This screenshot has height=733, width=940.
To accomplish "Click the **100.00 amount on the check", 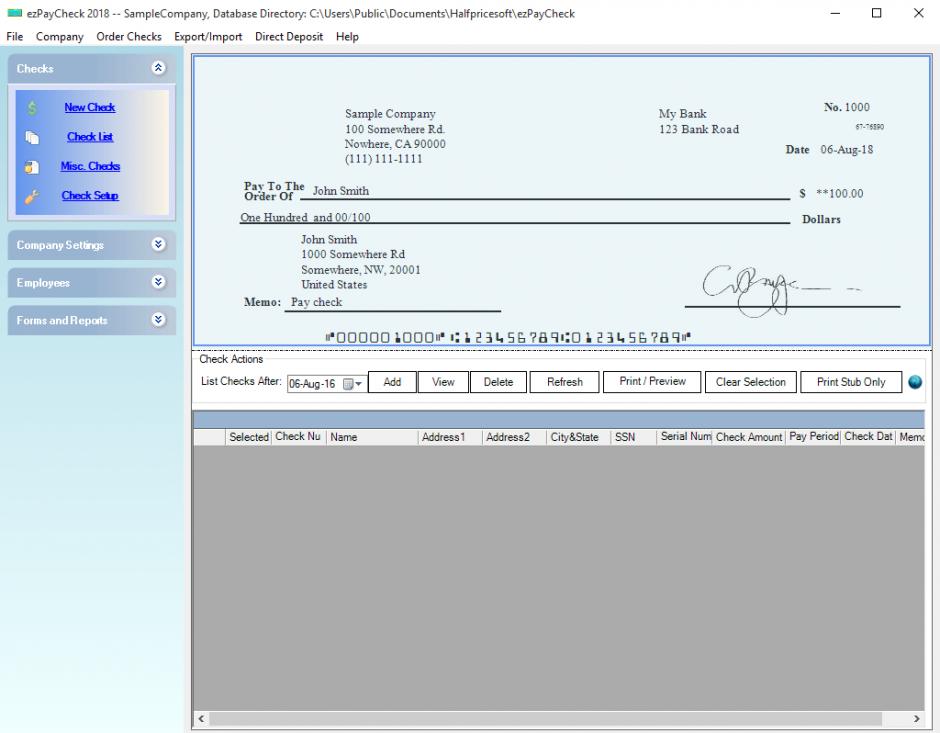I will pyautogui.click(x=840, y=194).
